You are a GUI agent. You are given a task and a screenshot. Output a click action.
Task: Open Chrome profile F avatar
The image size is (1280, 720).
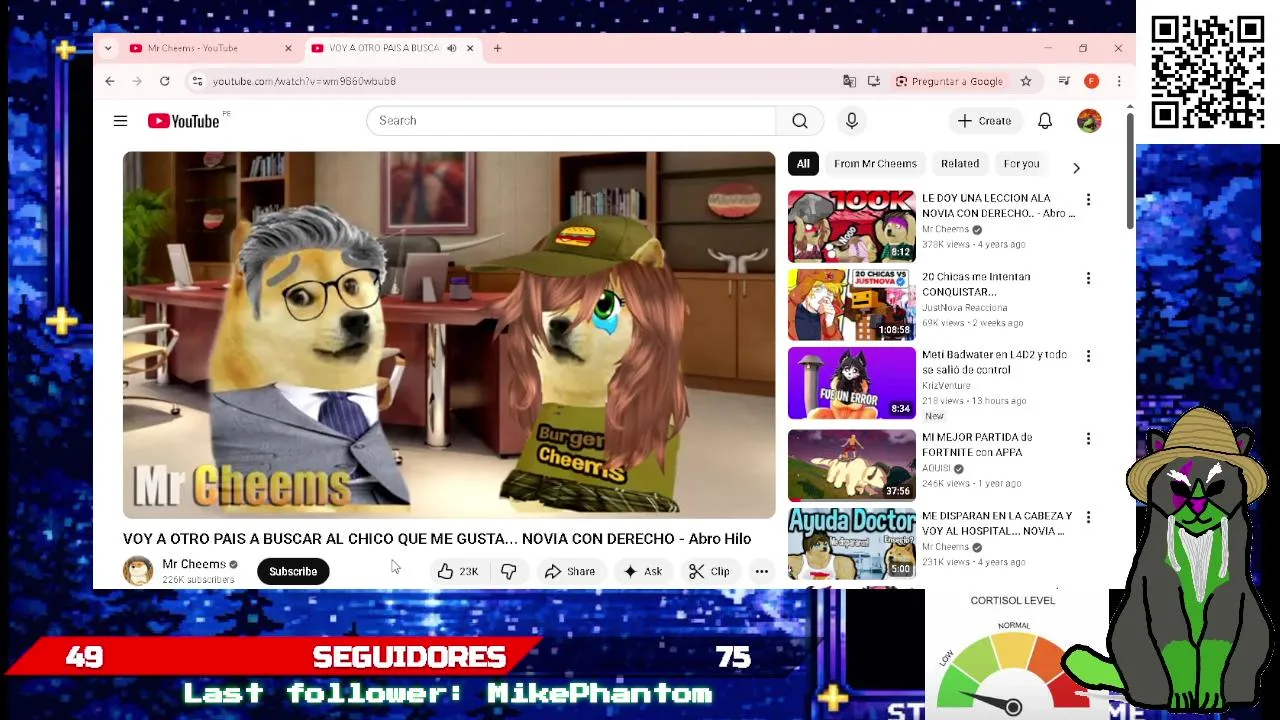coord(1092,81)
